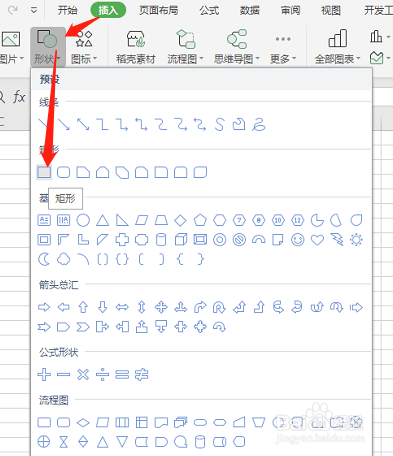393x456 pixels.
Task: Select the cylinder basic shape
Action: point(161,240)
